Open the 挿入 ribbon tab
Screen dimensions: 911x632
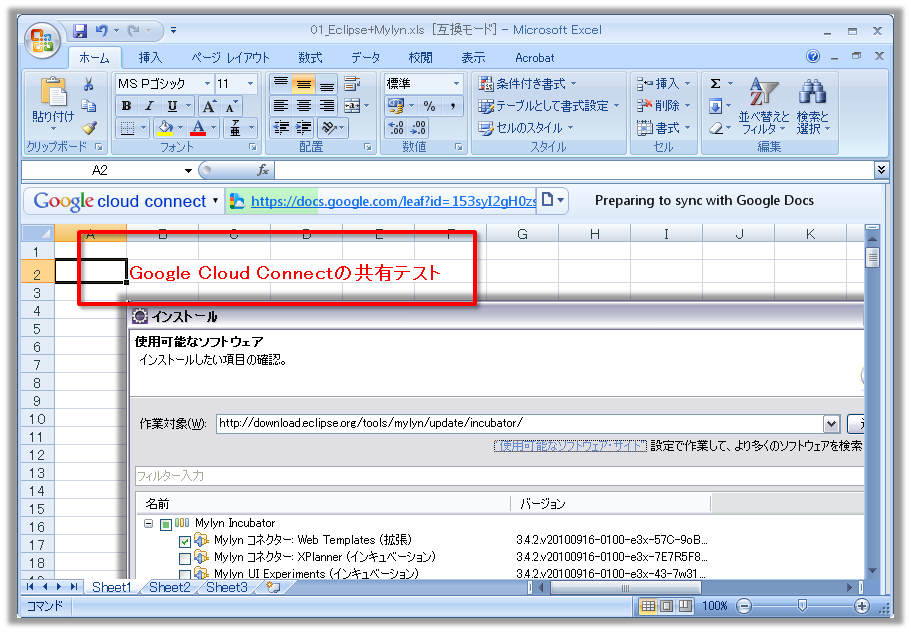150,58
